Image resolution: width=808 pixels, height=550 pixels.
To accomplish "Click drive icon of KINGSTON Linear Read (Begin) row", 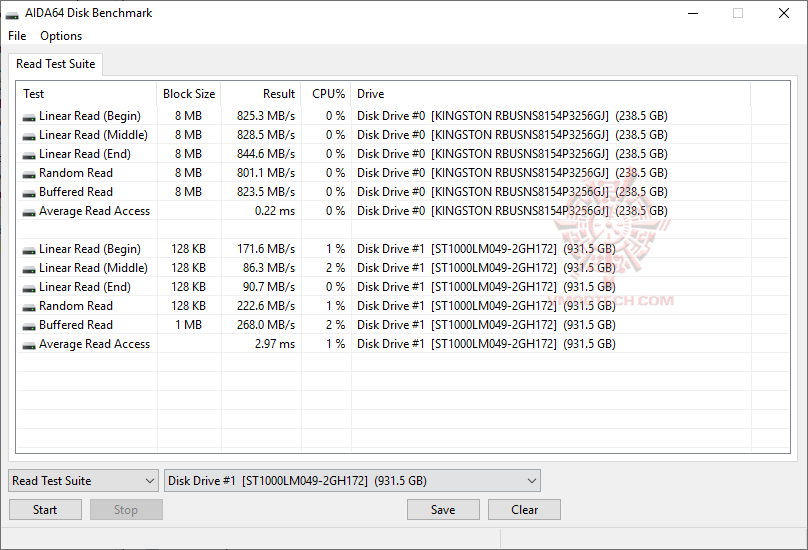I will pos(29,117).
